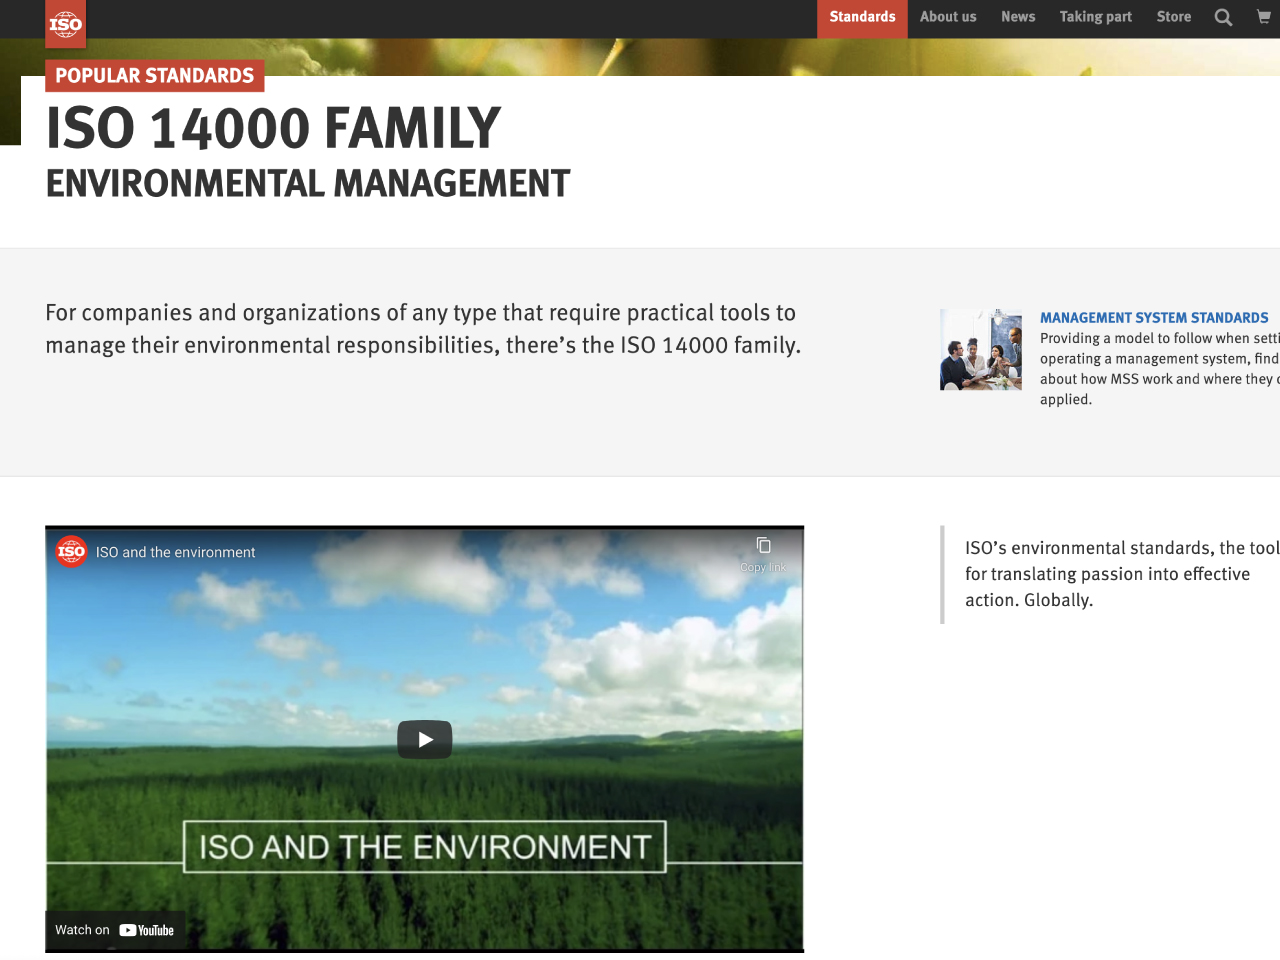Click the 'ISO AND THE ENVIRONMENT' video caption
The height and width of the screenshot is (960, 1280).
pyautogui.click(x=425, y=847)
